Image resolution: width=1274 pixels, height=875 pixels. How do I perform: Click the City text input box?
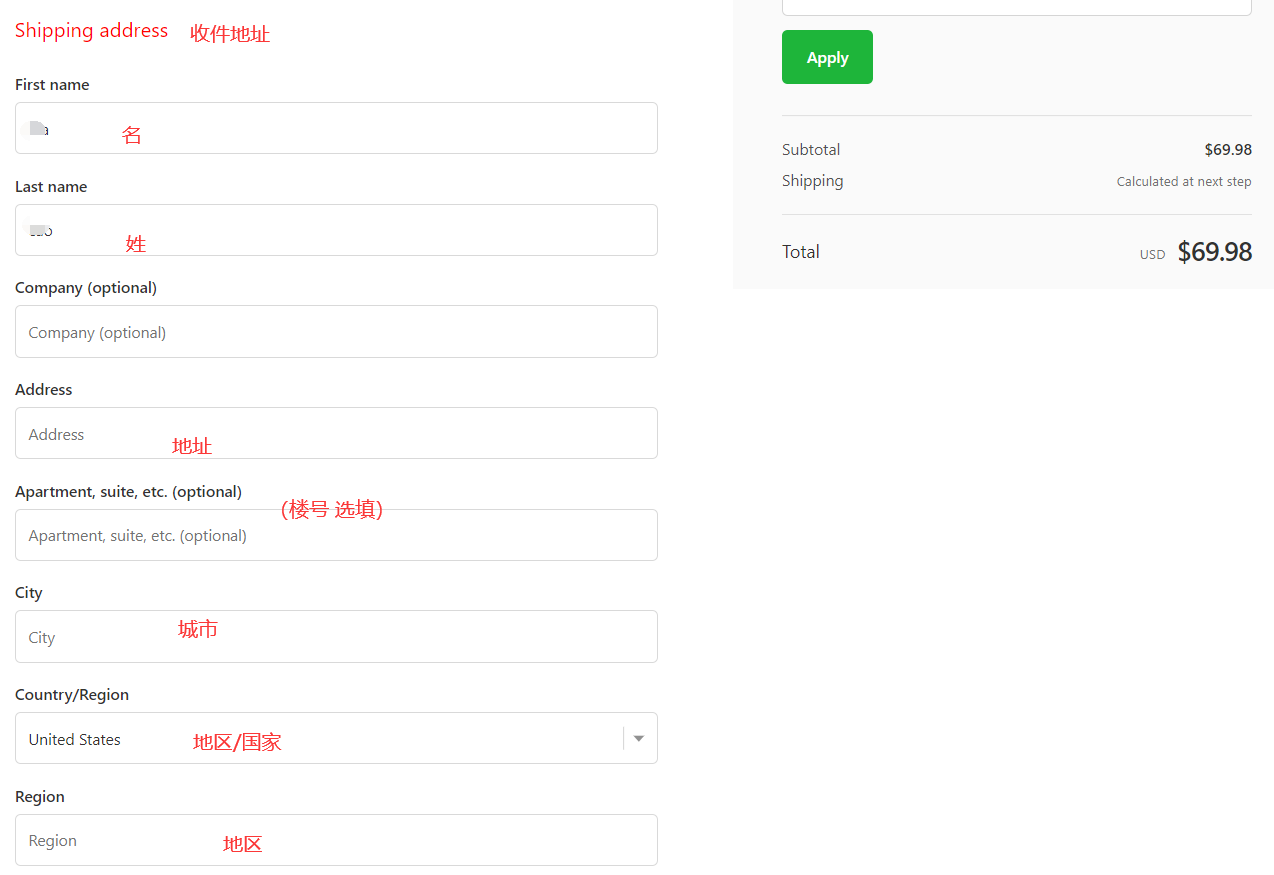point(336,636)
